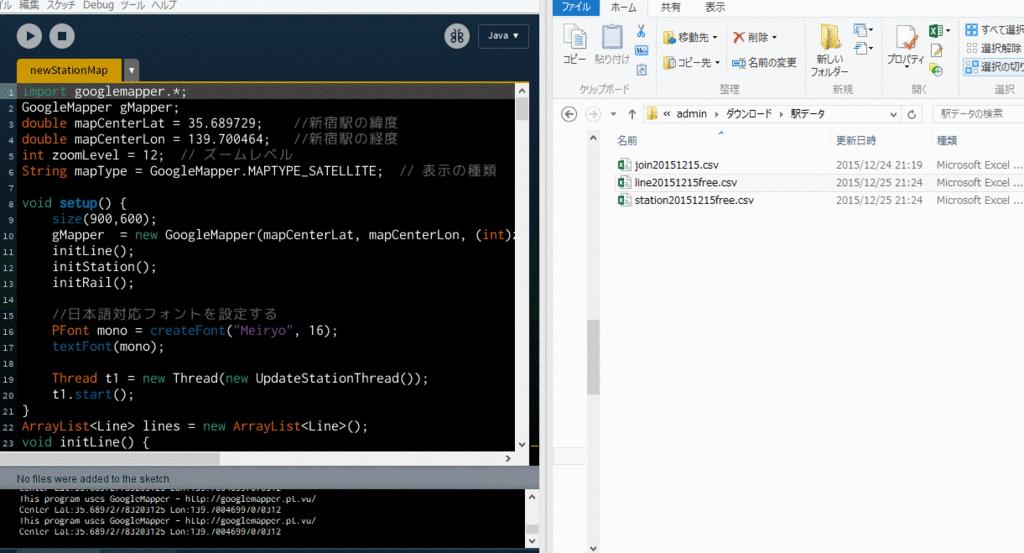This screenshot has height=553, width=1024.
Task: Click 名前の変更 rename button
Action: (x=764, y=63)
